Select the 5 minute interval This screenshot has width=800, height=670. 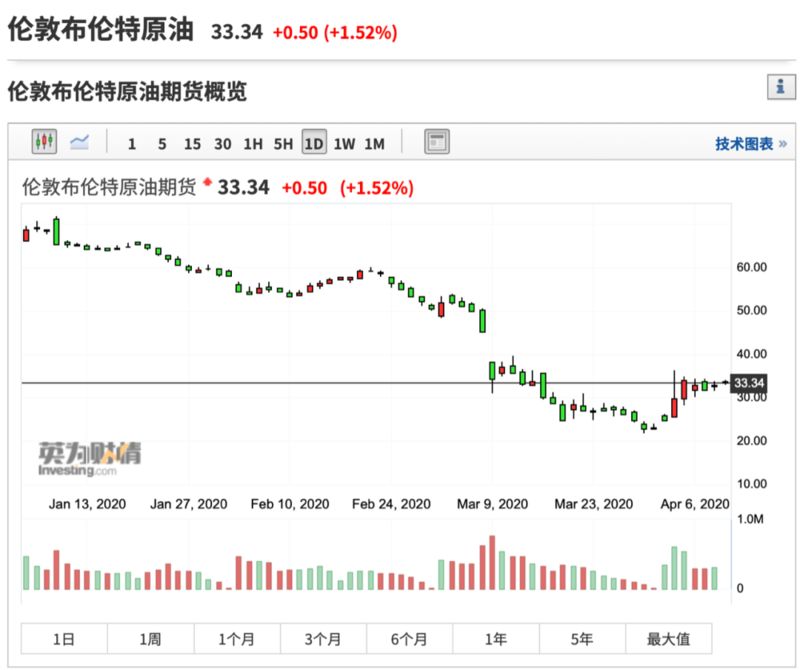pyautogui.click(x=162, y=144)
